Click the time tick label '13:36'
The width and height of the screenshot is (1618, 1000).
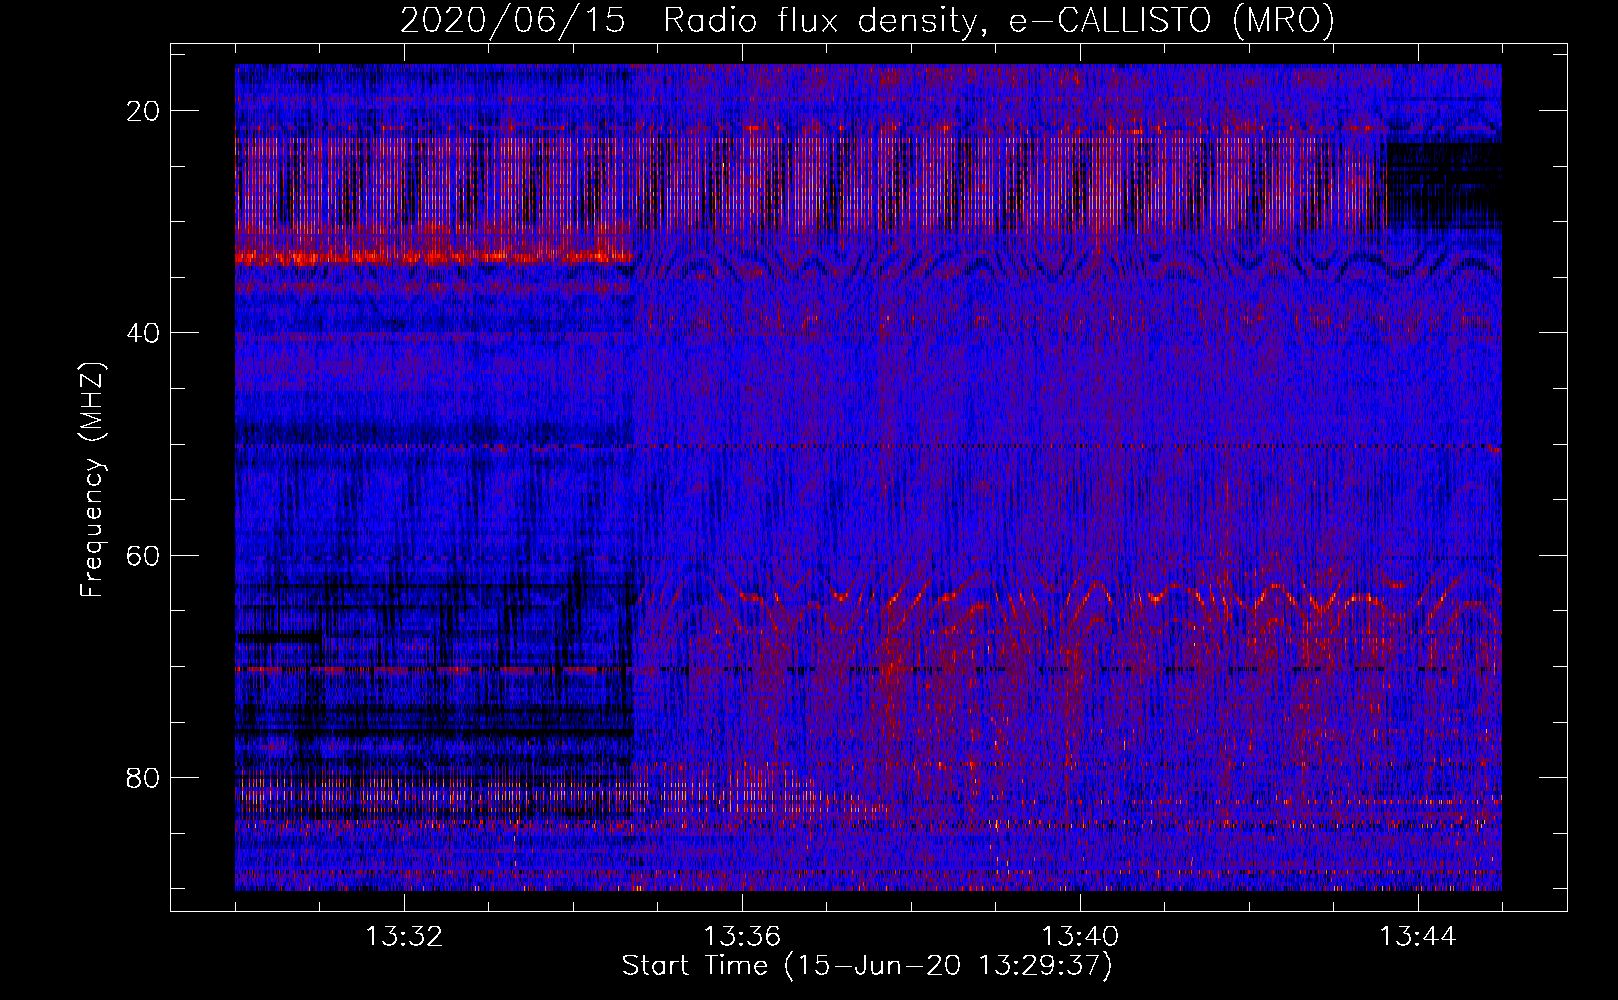coord(742,937)
